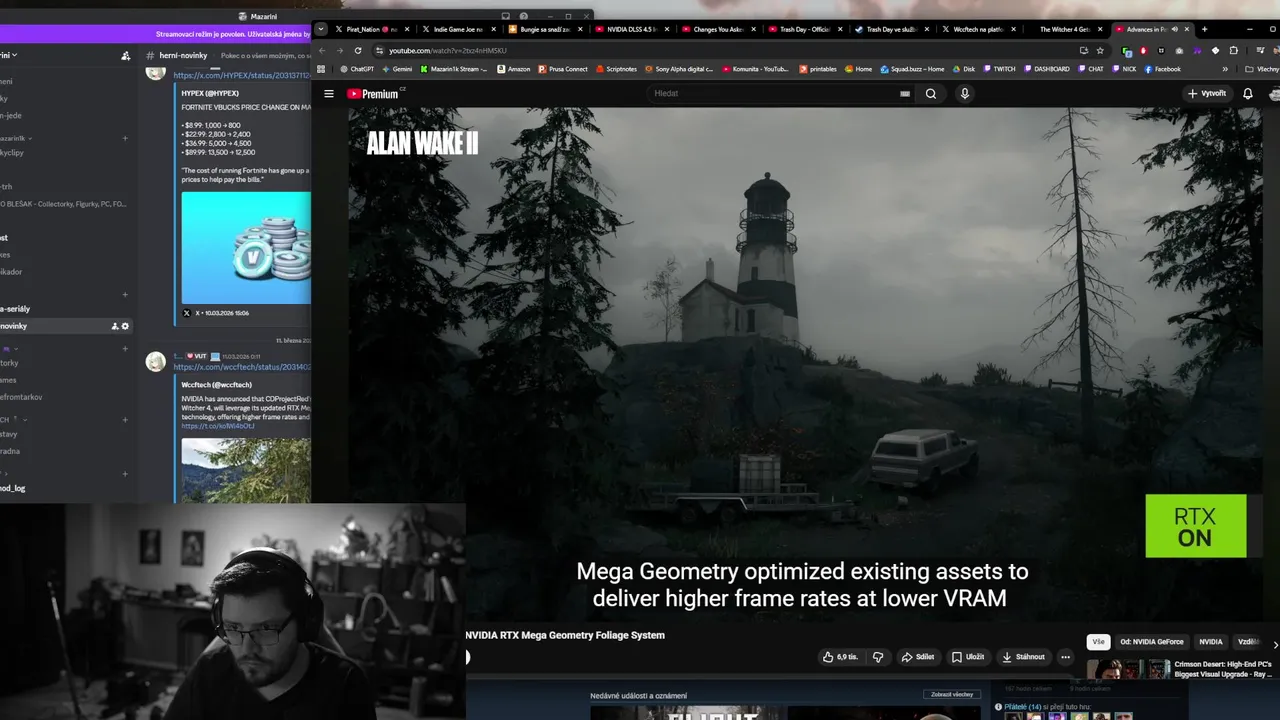The width and height of the screenshot is (1280, 720).
Task: Open YouTube notifications bell
Action: 1248,93
